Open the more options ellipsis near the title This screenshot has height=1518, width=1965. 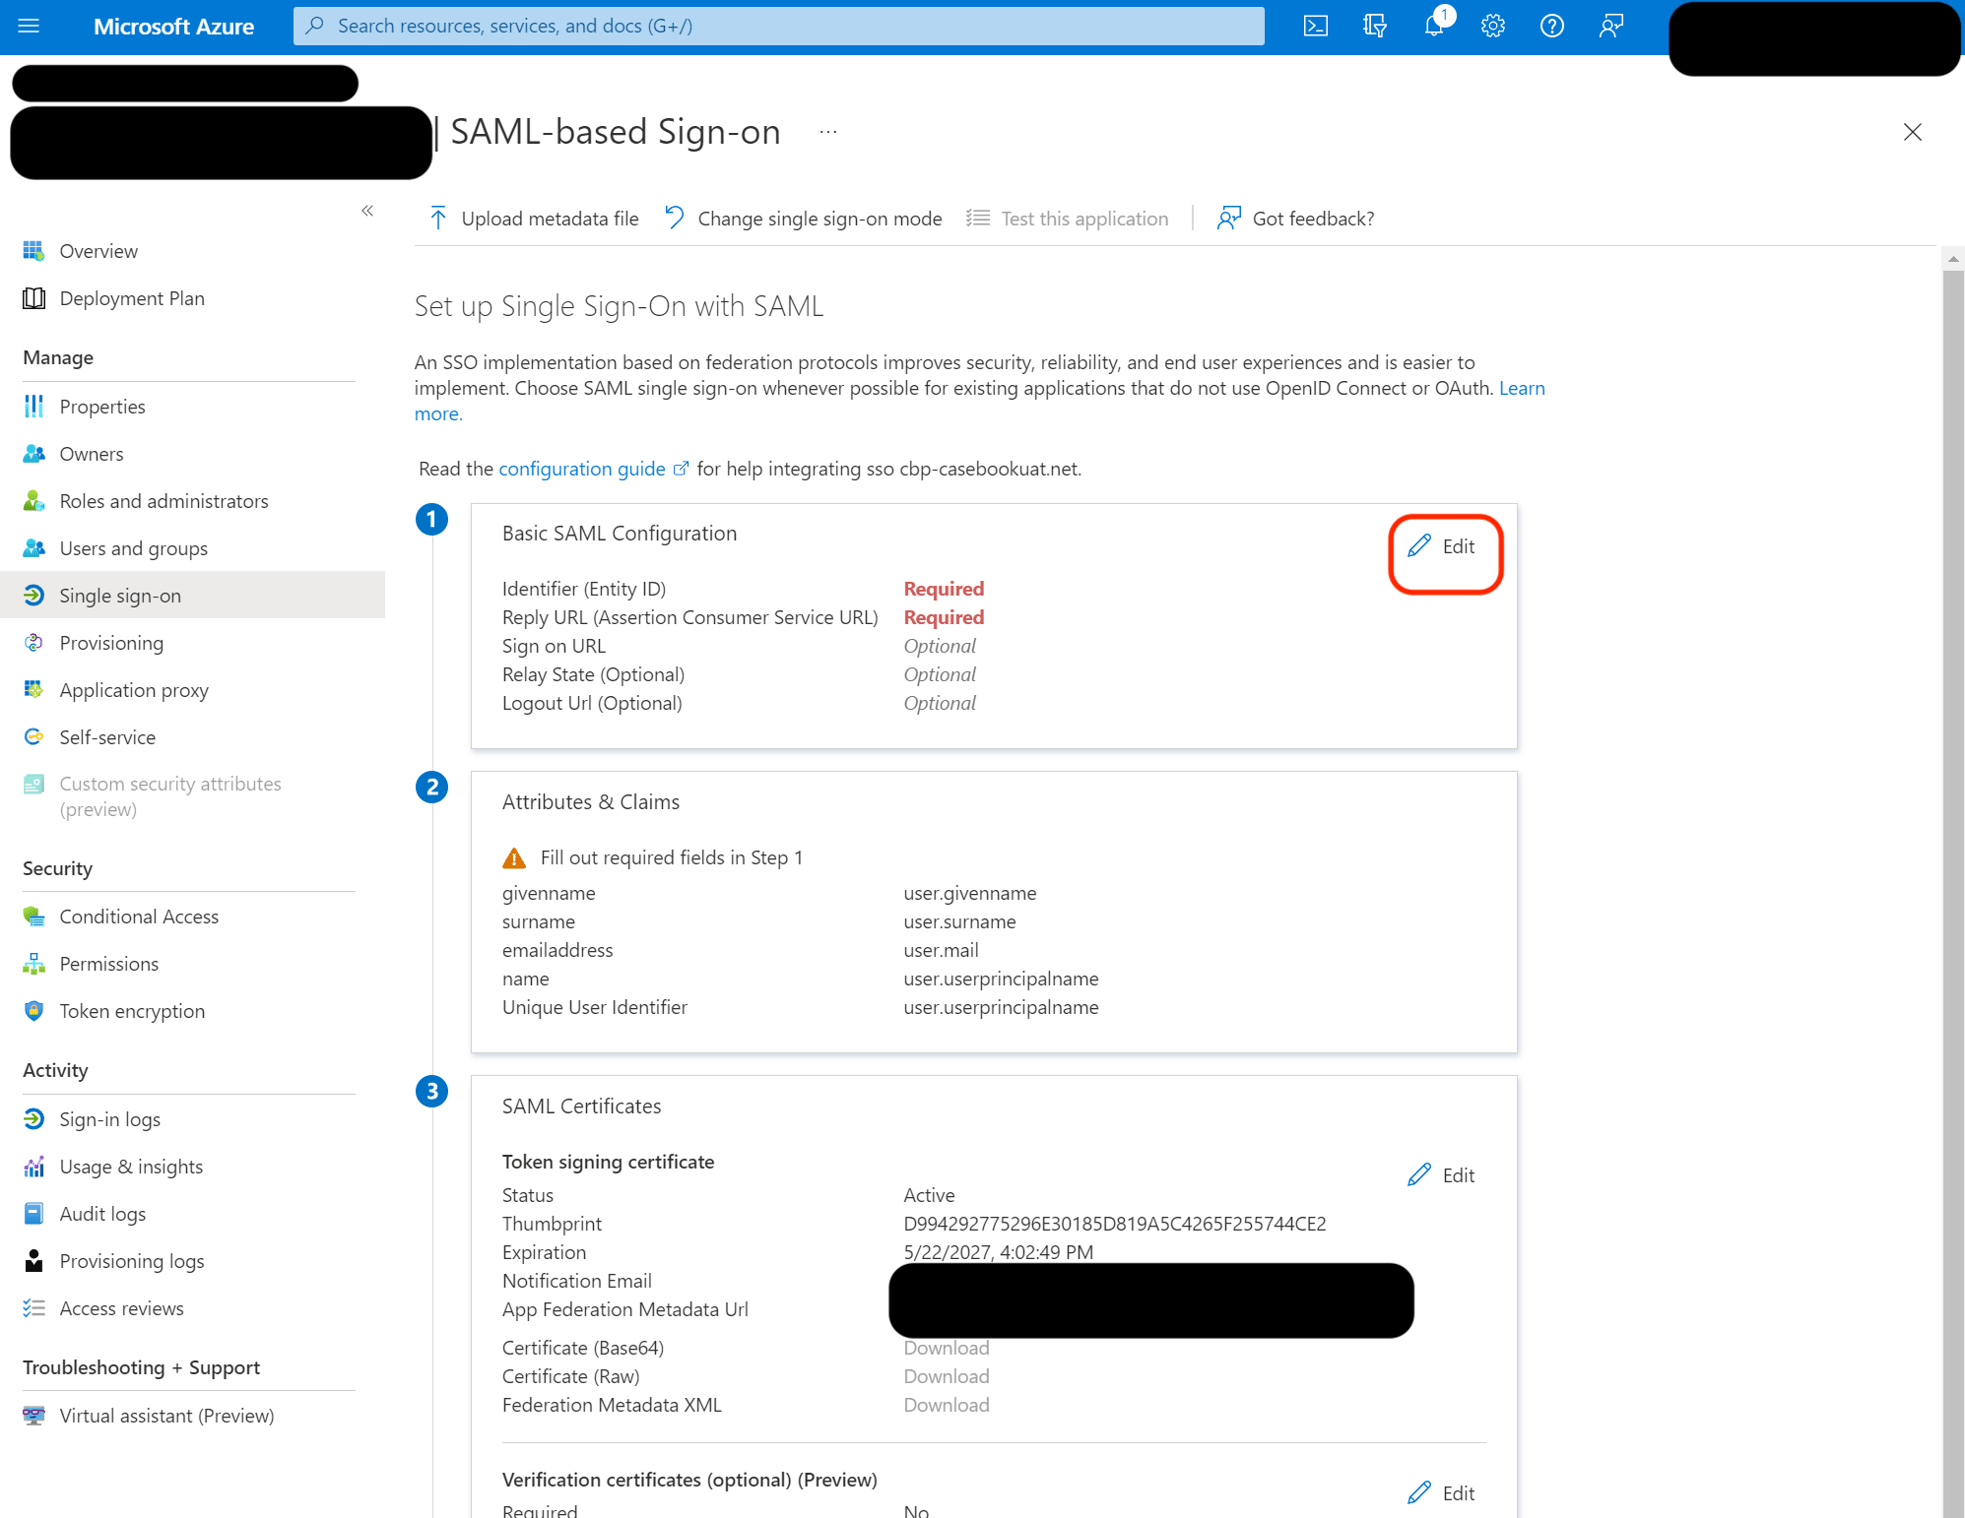pos(827,131)
